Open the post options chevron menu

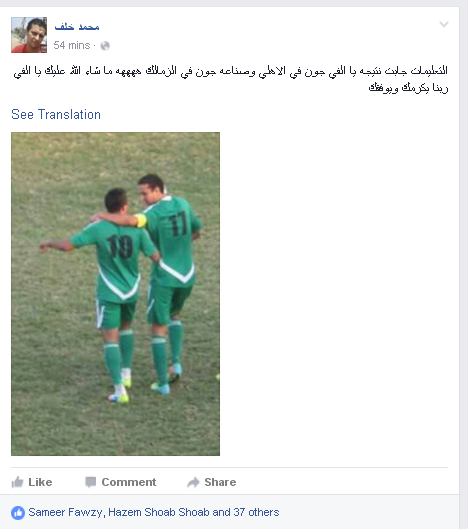tap(444, 24)
